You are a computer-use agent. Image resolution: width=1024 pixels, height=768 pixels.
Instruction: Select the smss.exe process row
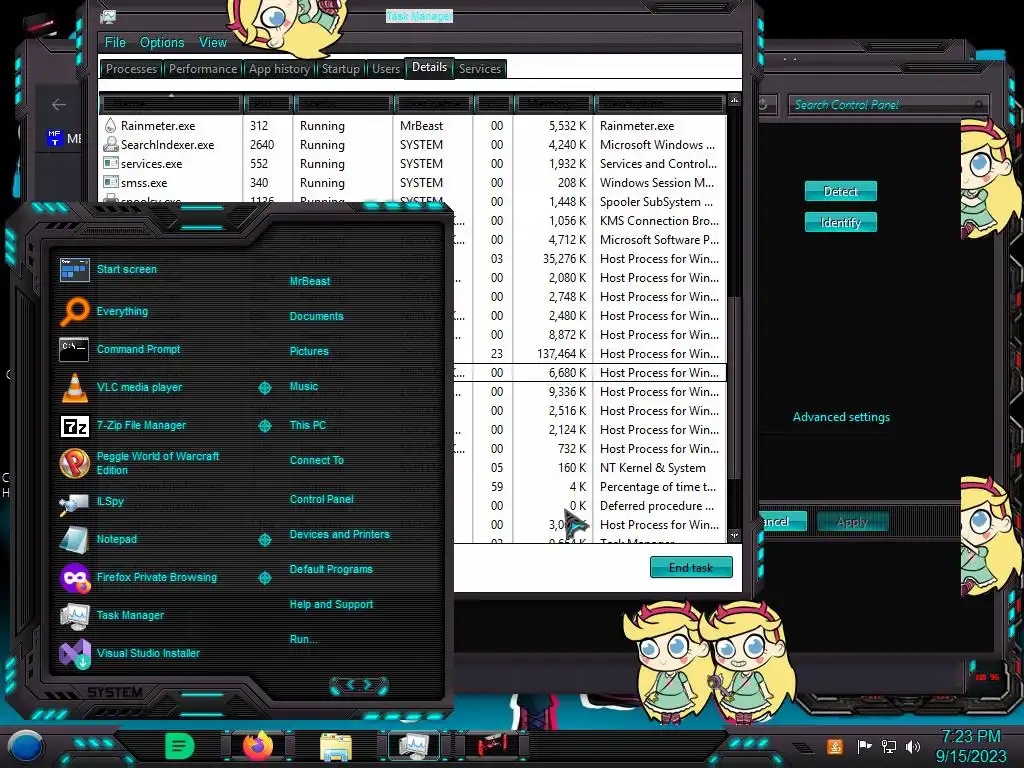tap(413, 183)
